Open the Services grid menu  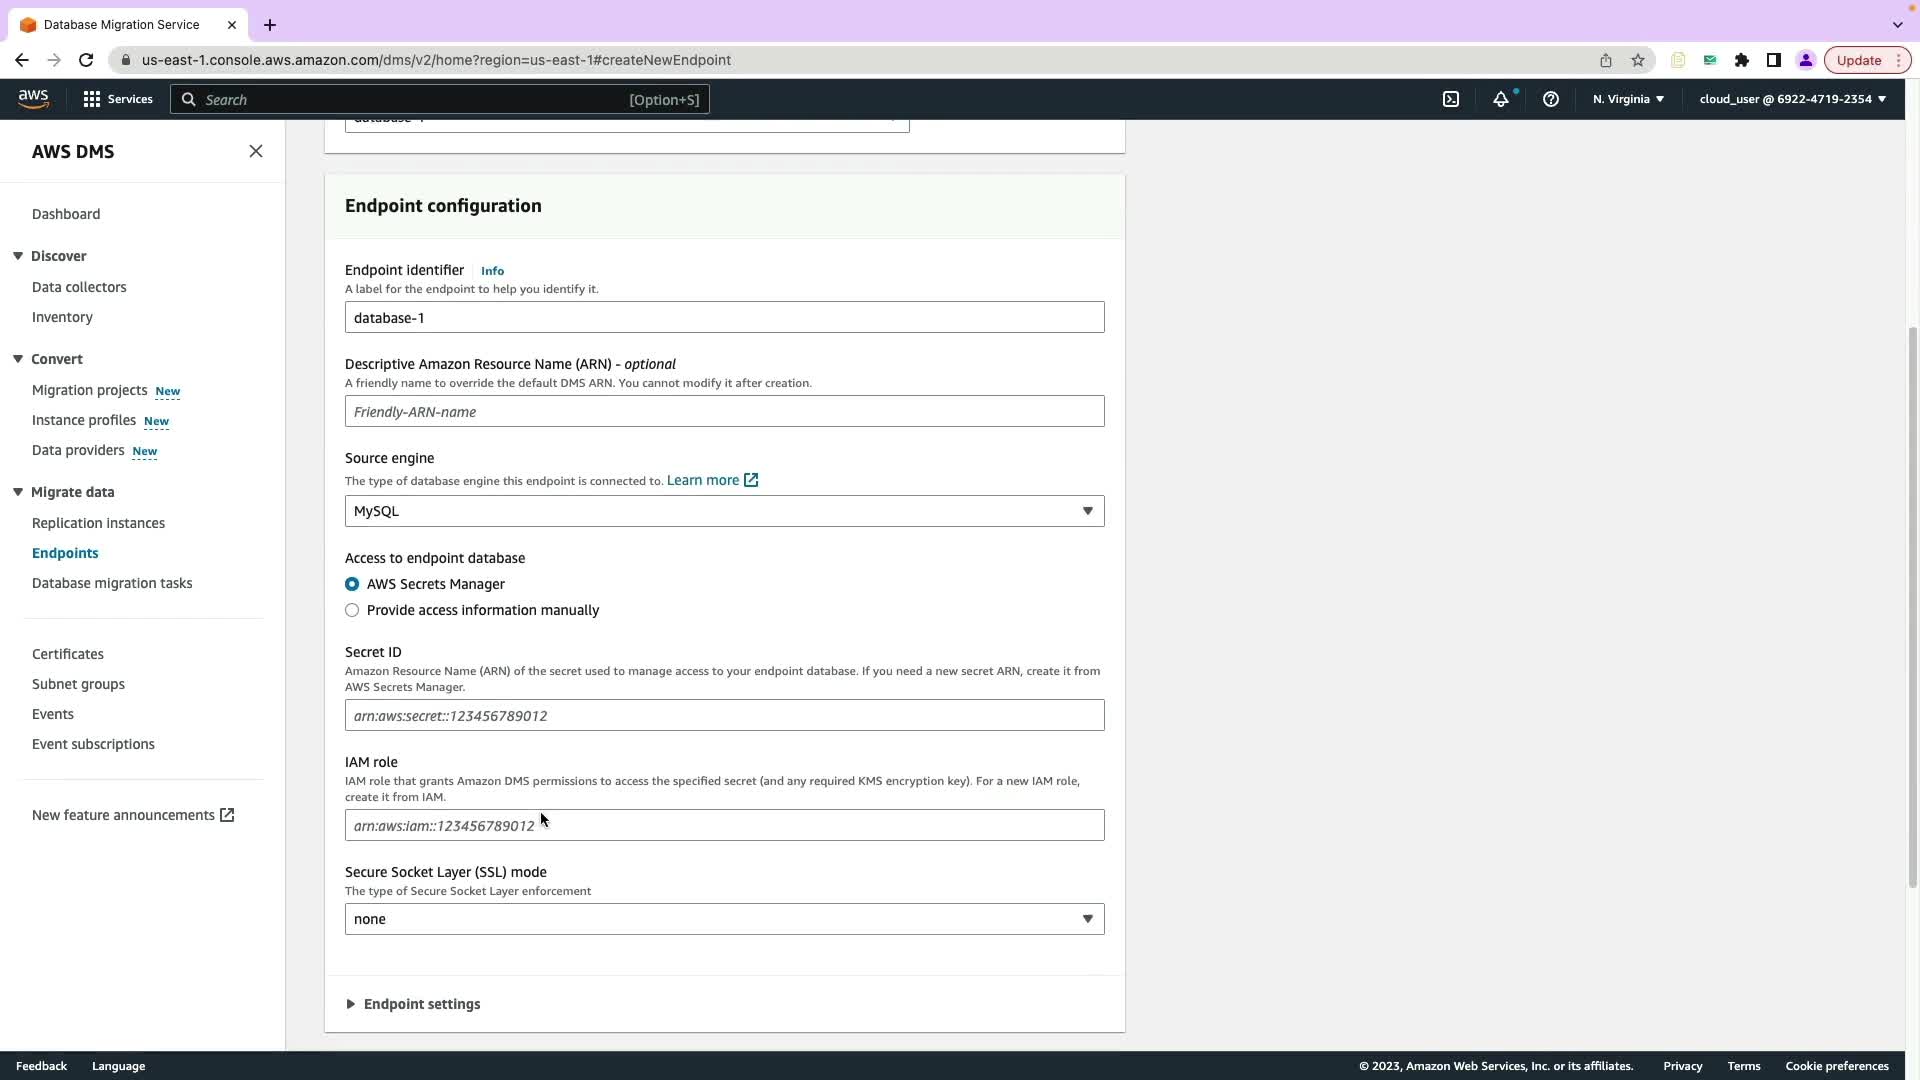click(x=118, y=99)
